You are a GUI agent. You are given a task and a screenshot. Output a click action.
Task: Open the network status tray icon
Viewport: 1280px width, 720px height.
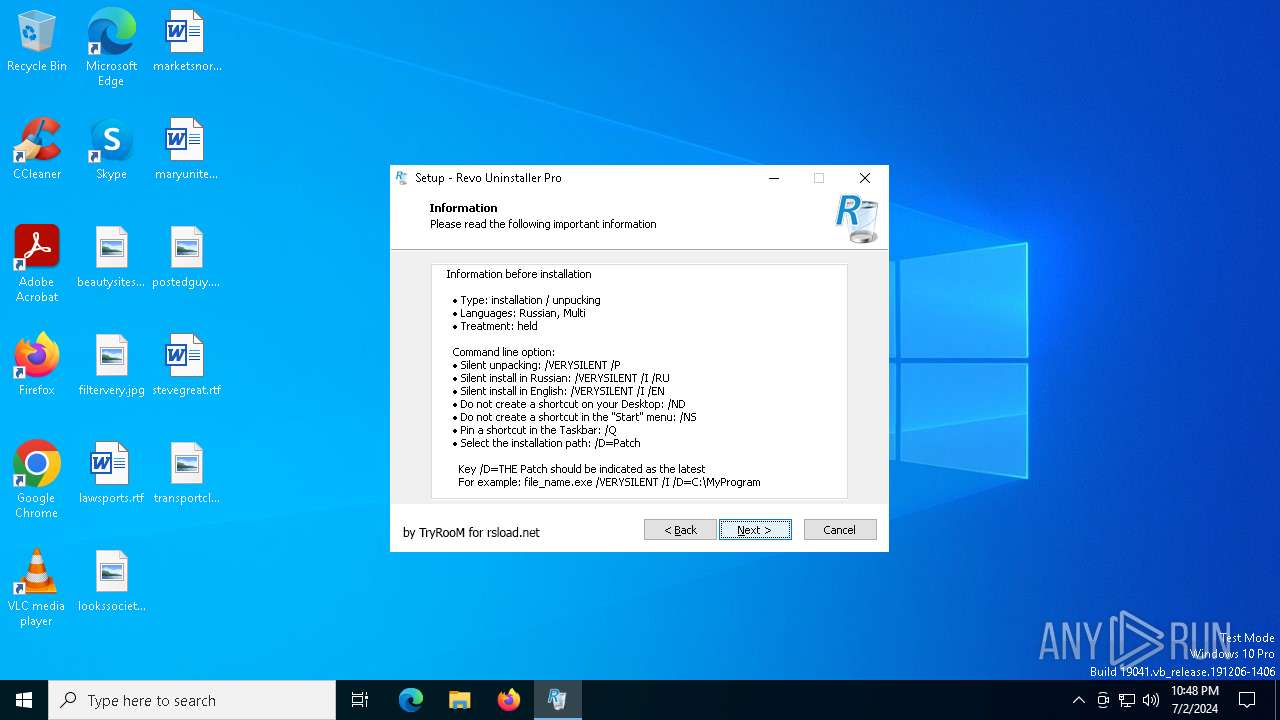click(x=1127, y=700)
